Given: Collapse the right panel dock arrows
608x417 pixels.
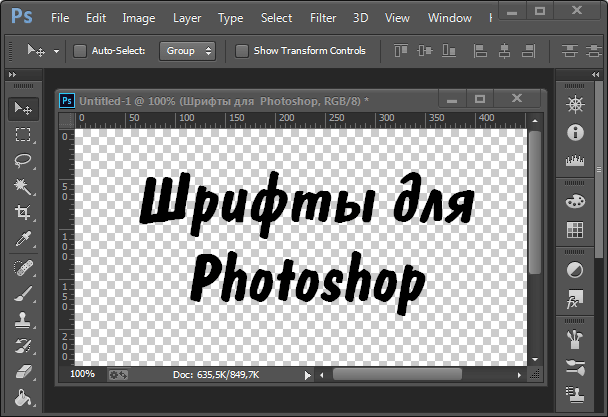Looking at the screenshot, I should click(x=595, y=74).
